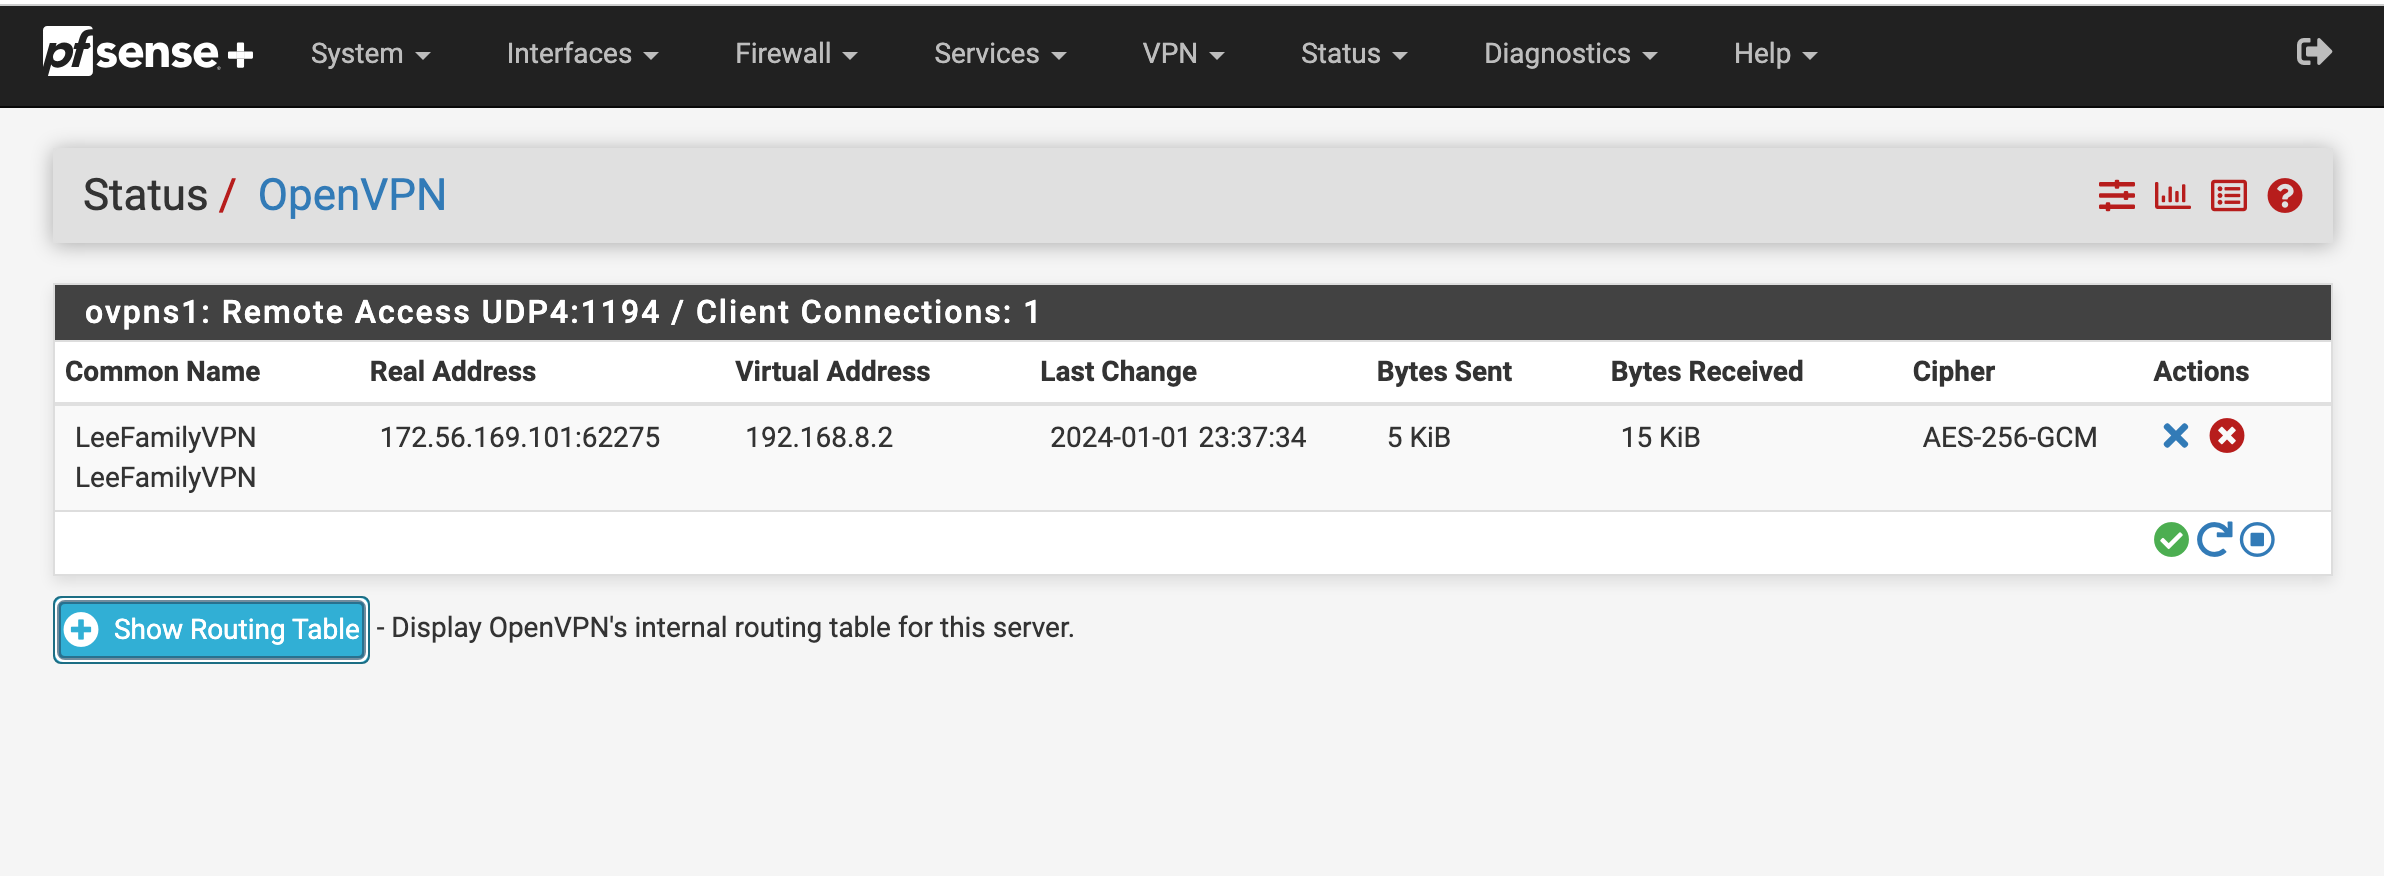Screen dimensions: 2384x876
Task: Click the OpenVPN breadcrumb link
Action: point(352,195)
